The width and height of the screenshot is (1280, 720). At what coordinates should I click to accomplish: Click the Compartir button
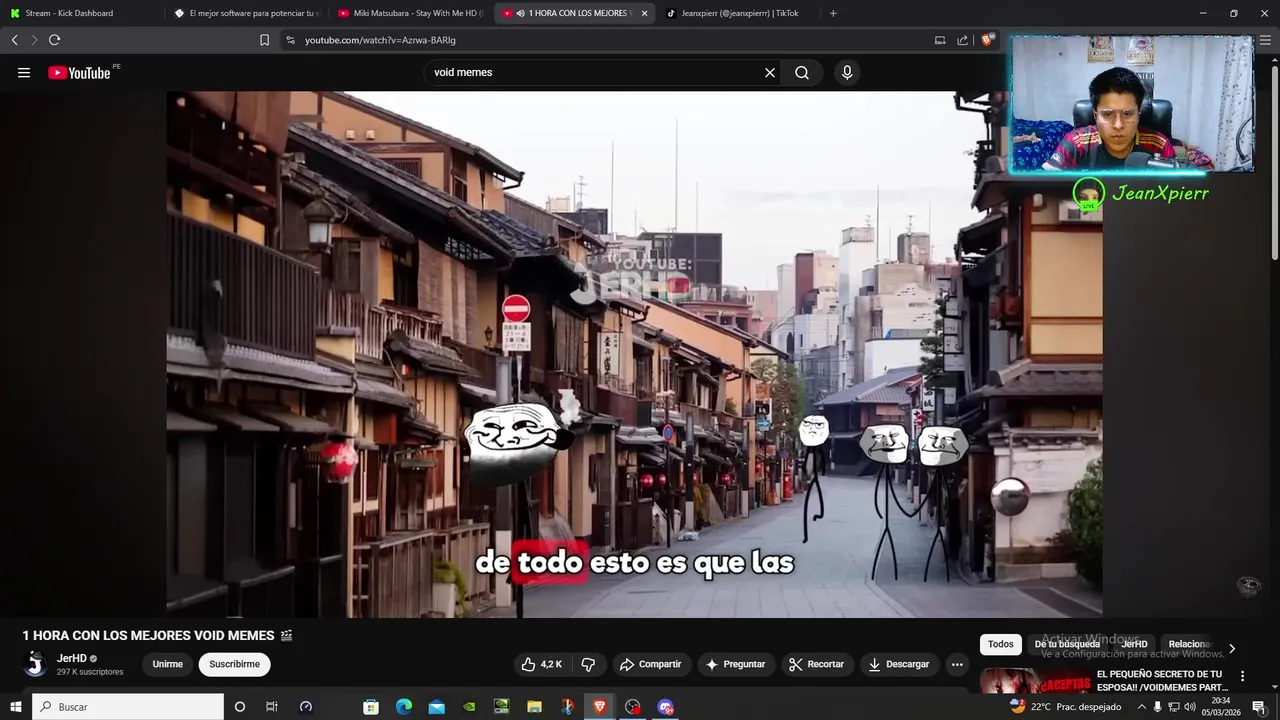coord(650,664)
